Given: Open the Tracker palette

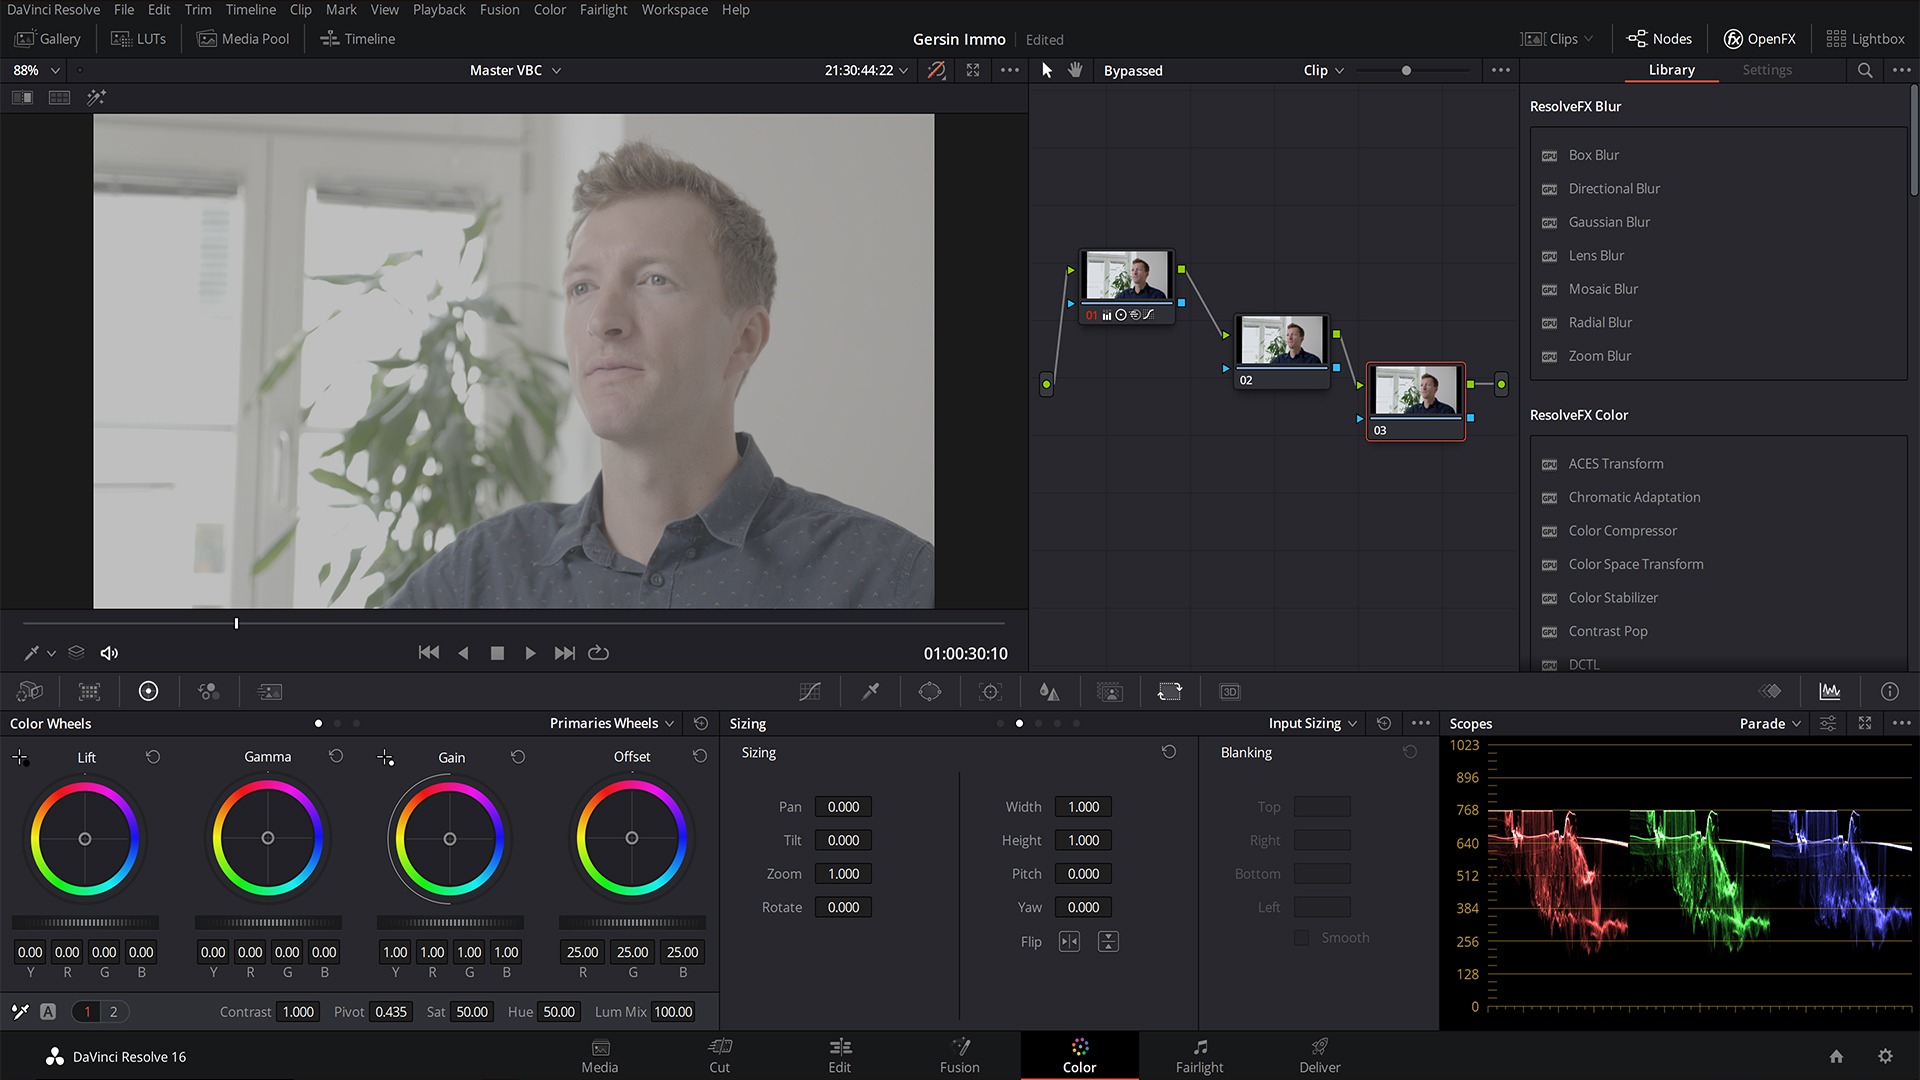Looking at the screenshot, I should point(989,691).
